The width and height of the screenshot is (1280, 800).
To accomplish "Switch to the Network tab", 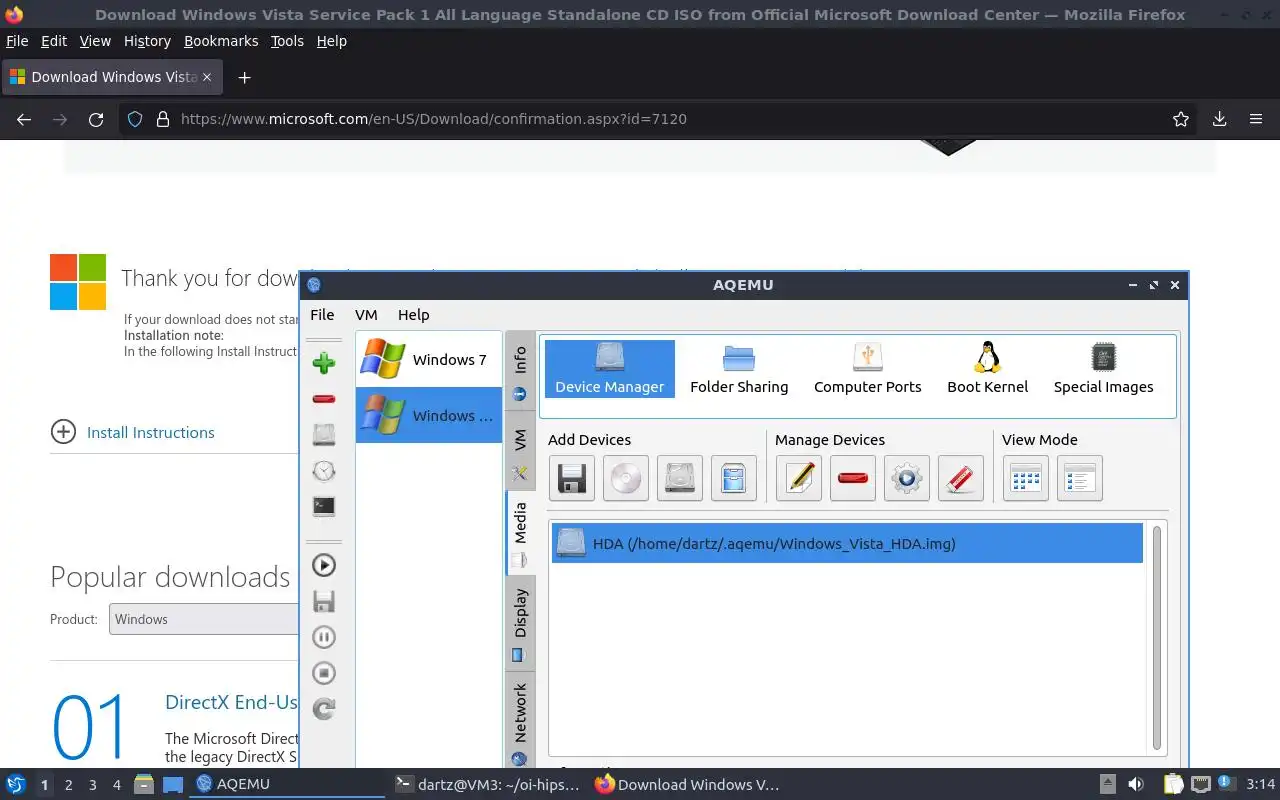I will [520, 722].
